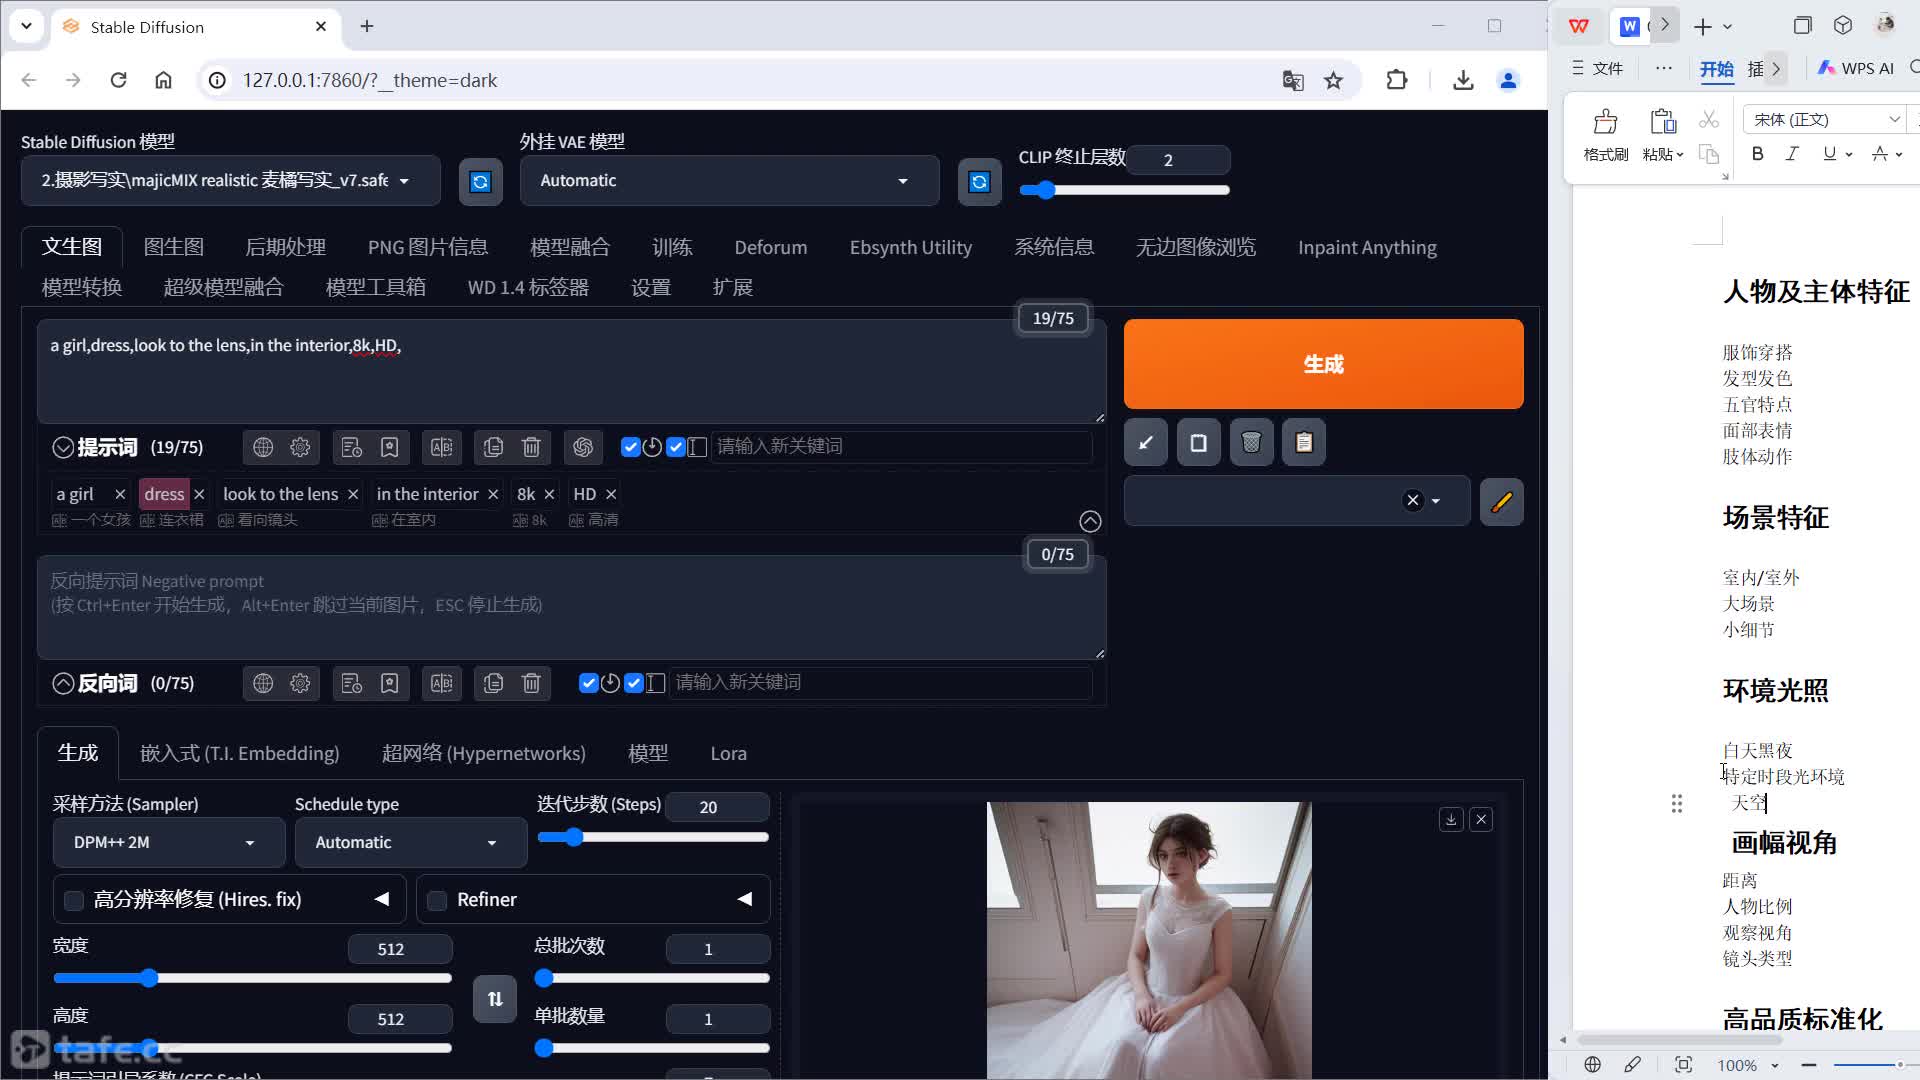Open prompt history icon in prompt toolbar
Screen dimensions: 1920x1080
[x=351, y=447]
